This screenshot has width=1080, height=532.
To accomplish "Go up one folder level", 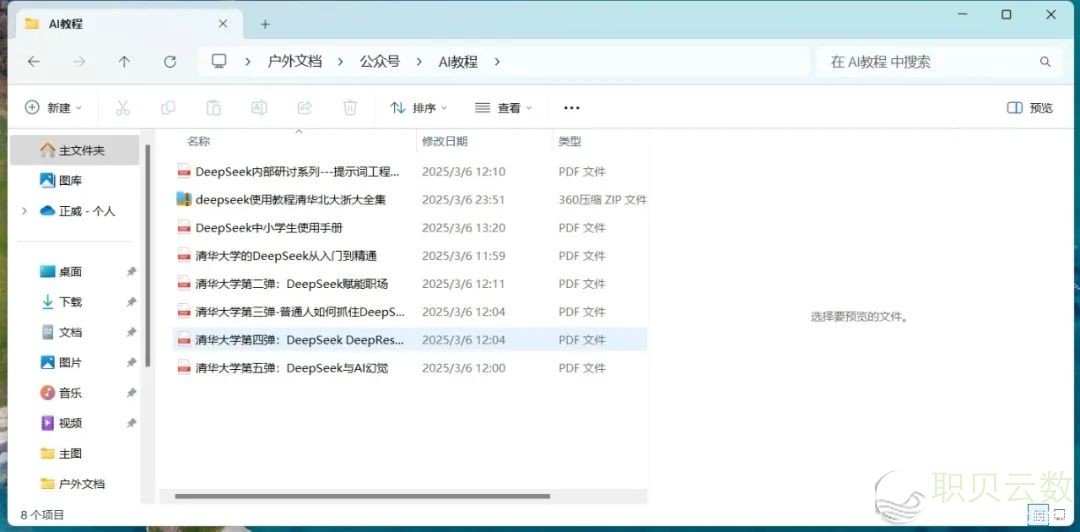I will coord(124,62).
